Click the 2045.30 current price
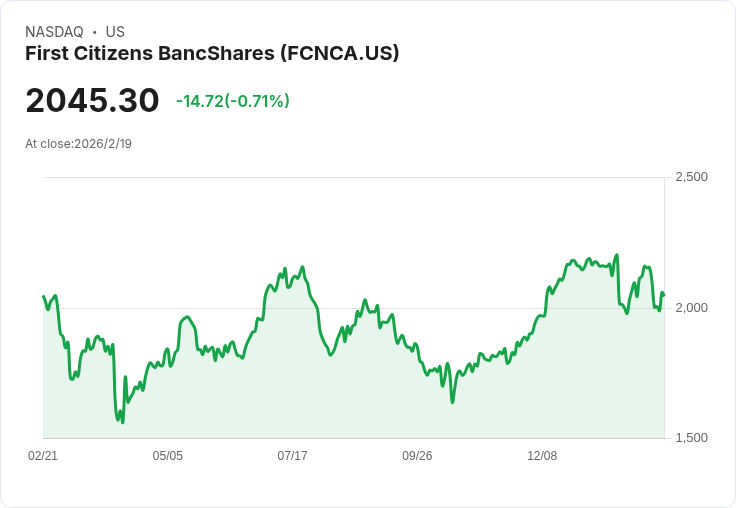This screenshot has width=736, height=508. point(92,101)
